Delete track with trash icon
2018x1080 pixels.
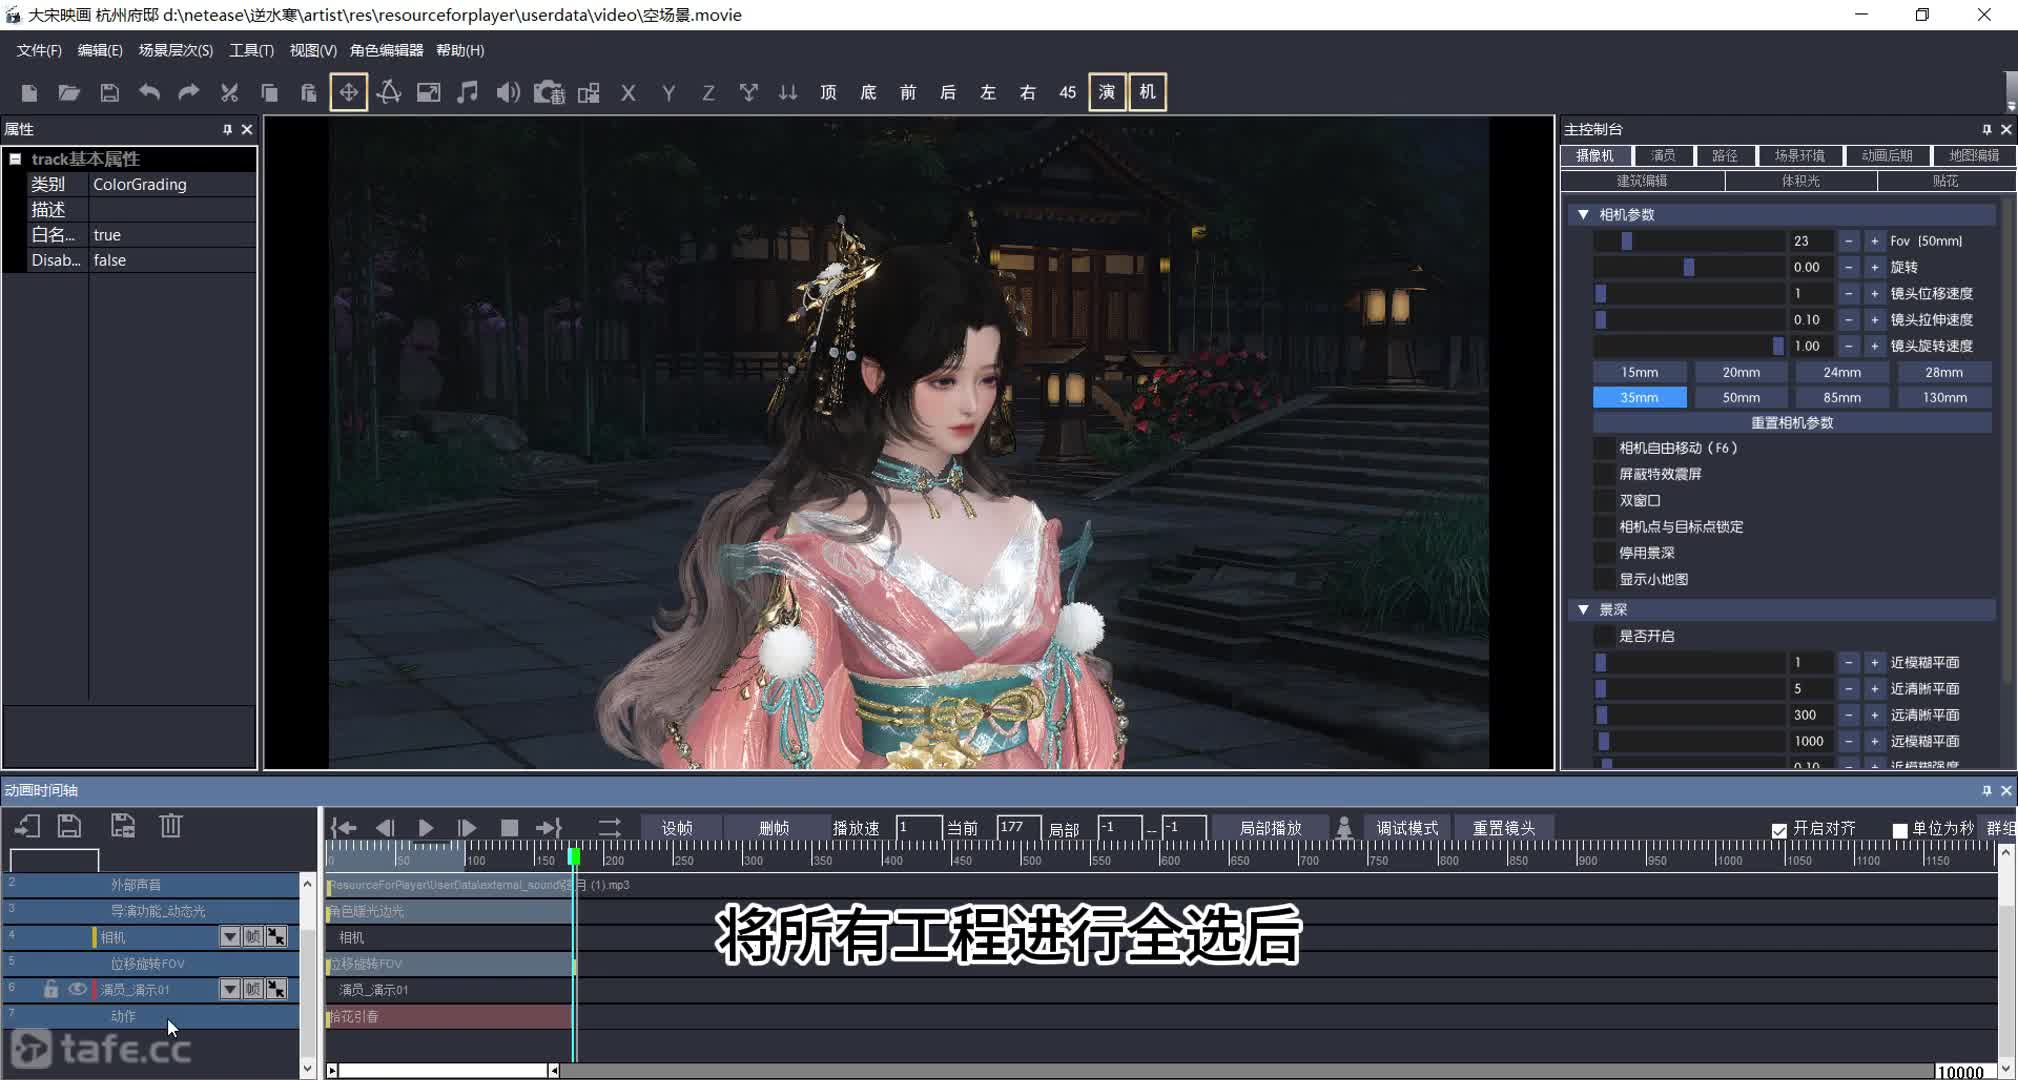(171, 826)
